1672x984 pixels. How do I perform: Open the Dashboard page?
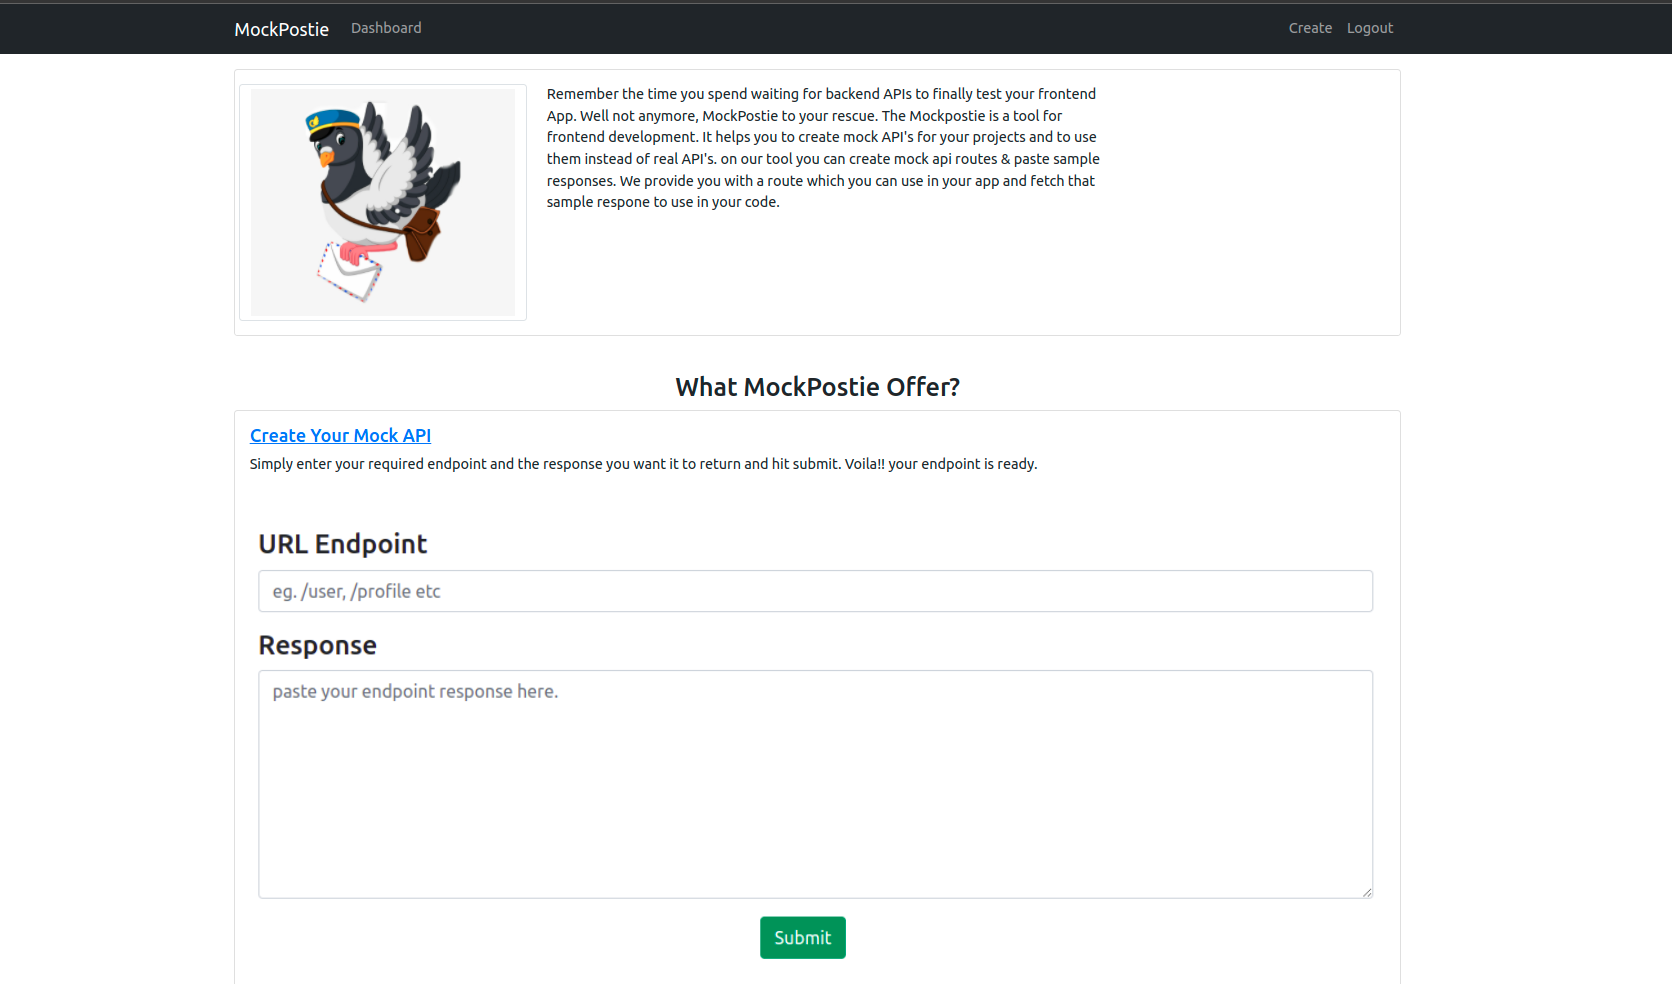coord(386,28)
